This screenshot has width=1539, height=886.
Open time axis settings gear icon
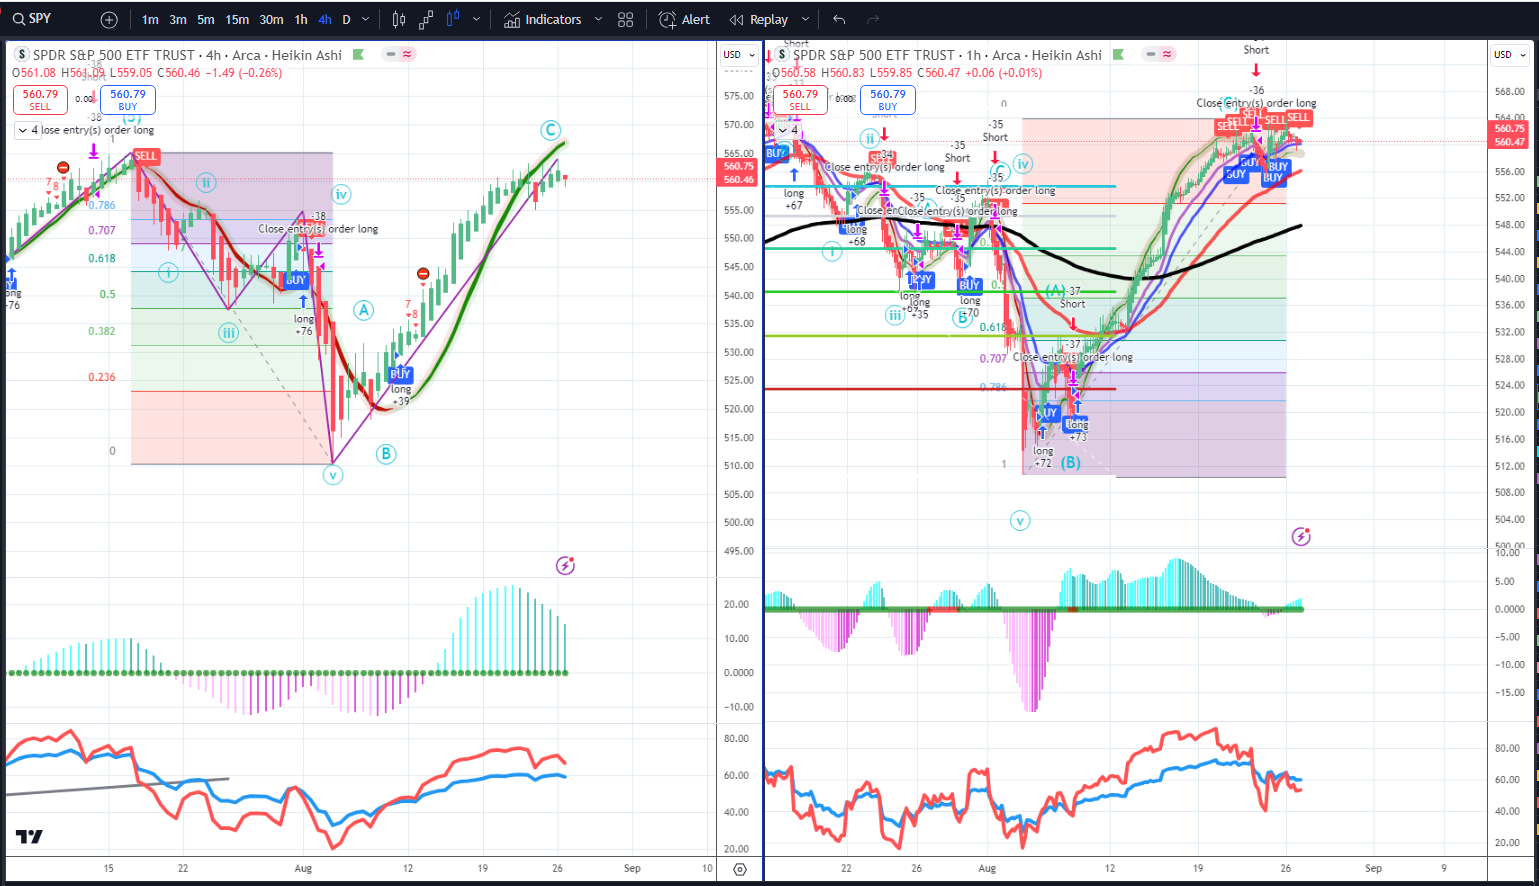point(740,869)
